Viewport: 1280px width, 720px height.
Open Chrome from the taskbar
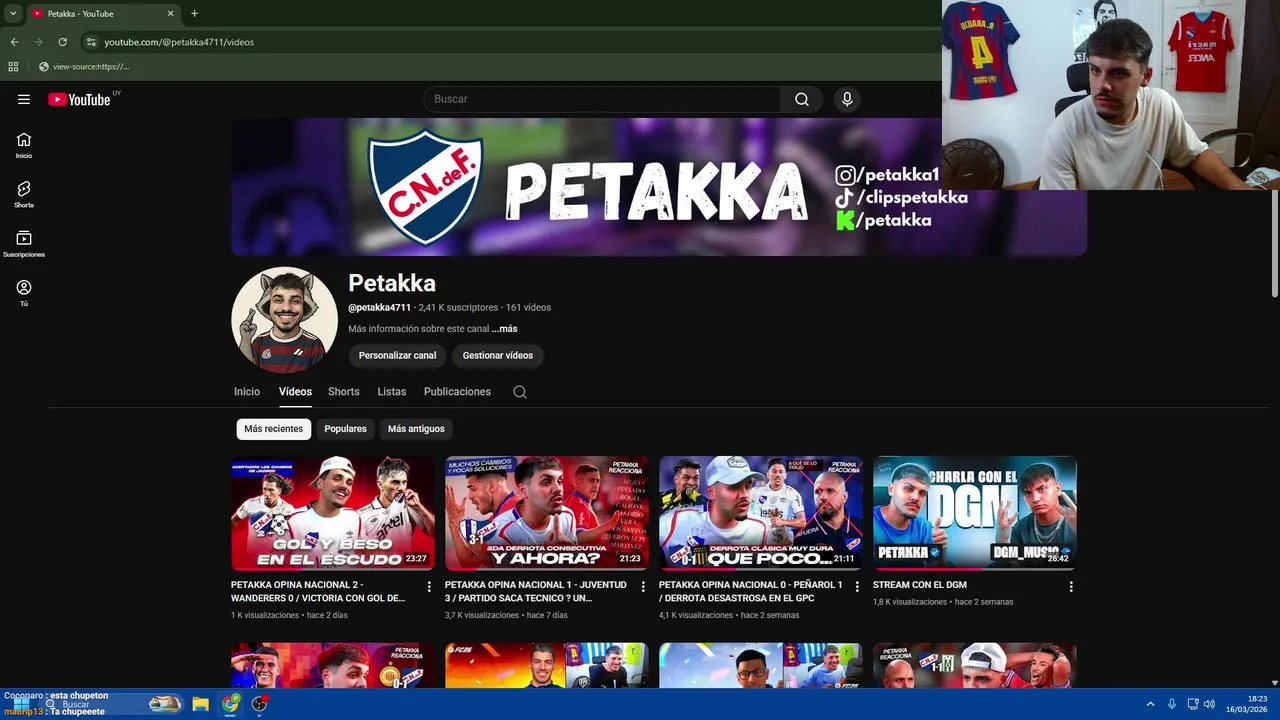point(231,704)
